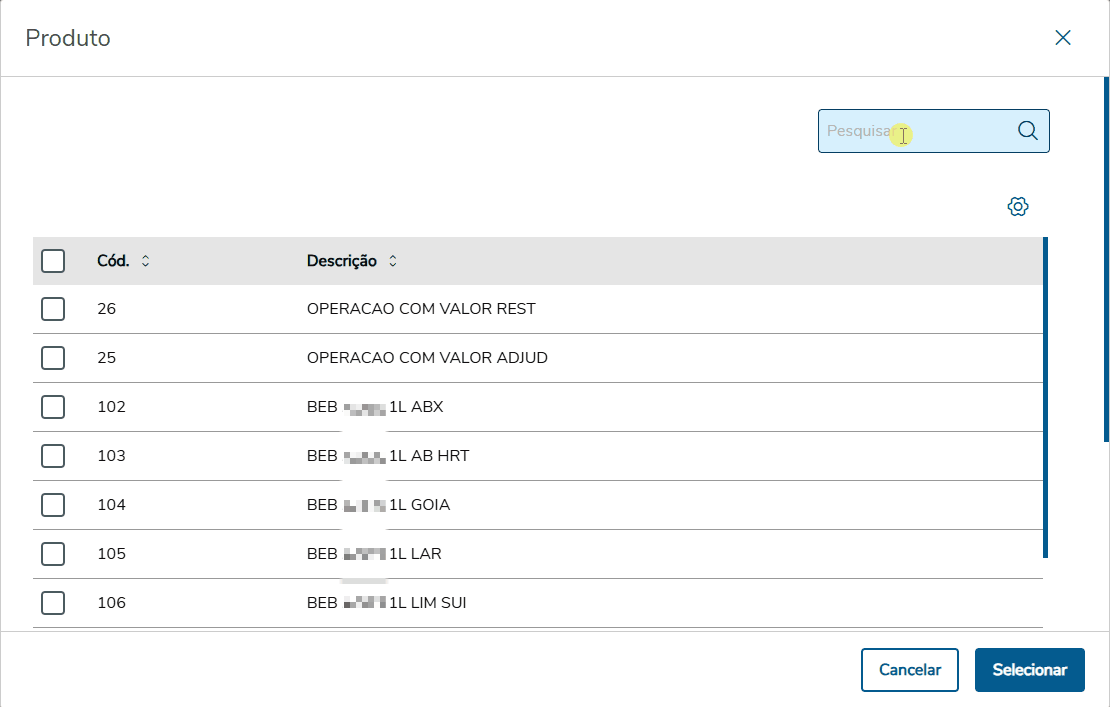Click the search magnifier icon
Image resolution: width=1110 pixels, height=707 pixels.
tap(1027, 131)
